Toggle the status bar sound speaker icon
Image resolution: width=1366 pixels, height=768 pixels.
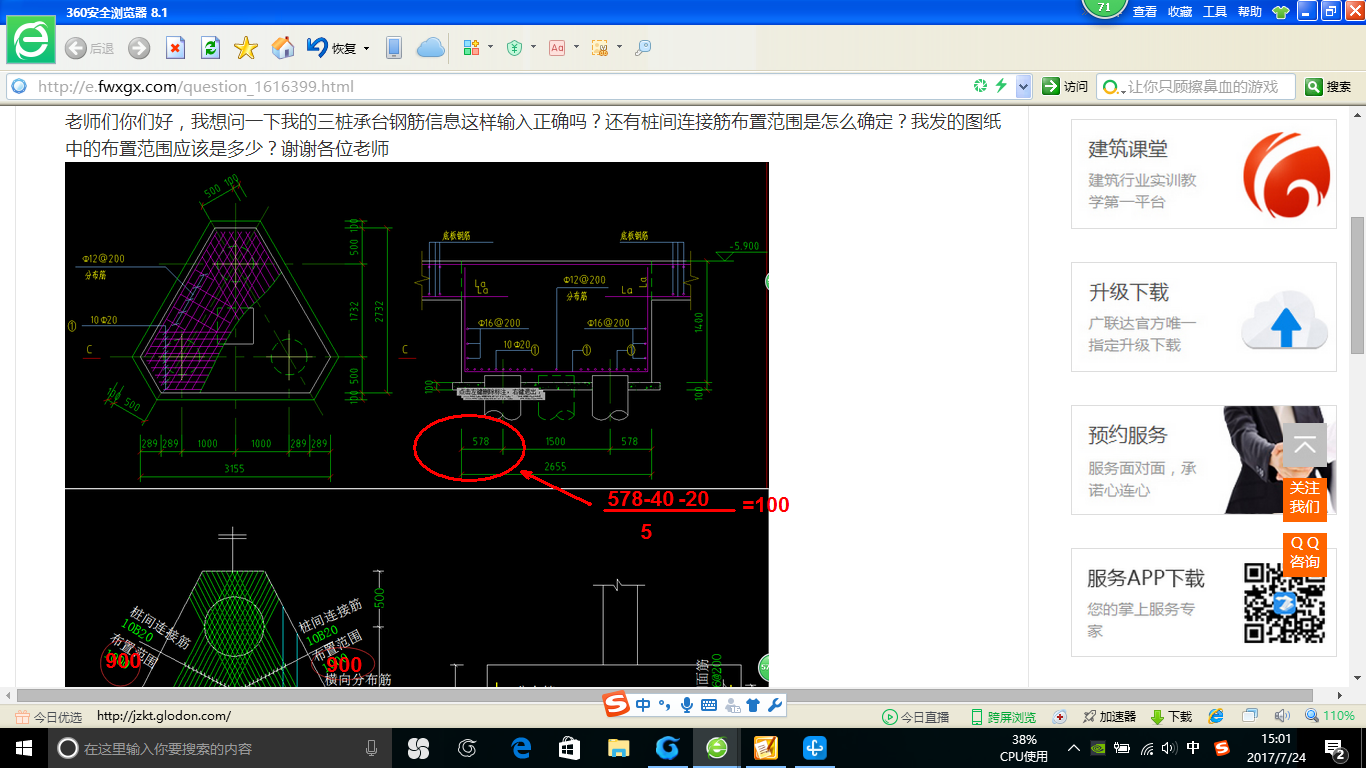point(1282,716)
